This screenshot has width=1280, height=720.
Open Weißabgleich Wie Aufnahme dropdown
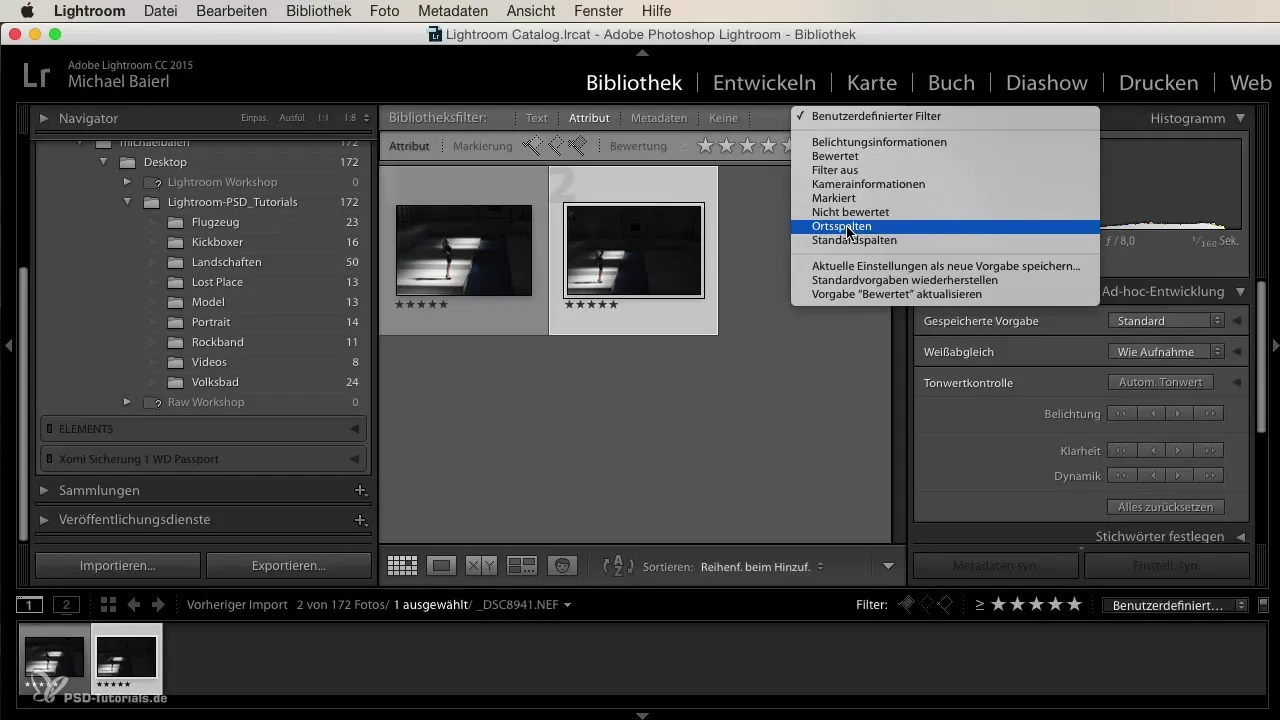pos(1166,352)
